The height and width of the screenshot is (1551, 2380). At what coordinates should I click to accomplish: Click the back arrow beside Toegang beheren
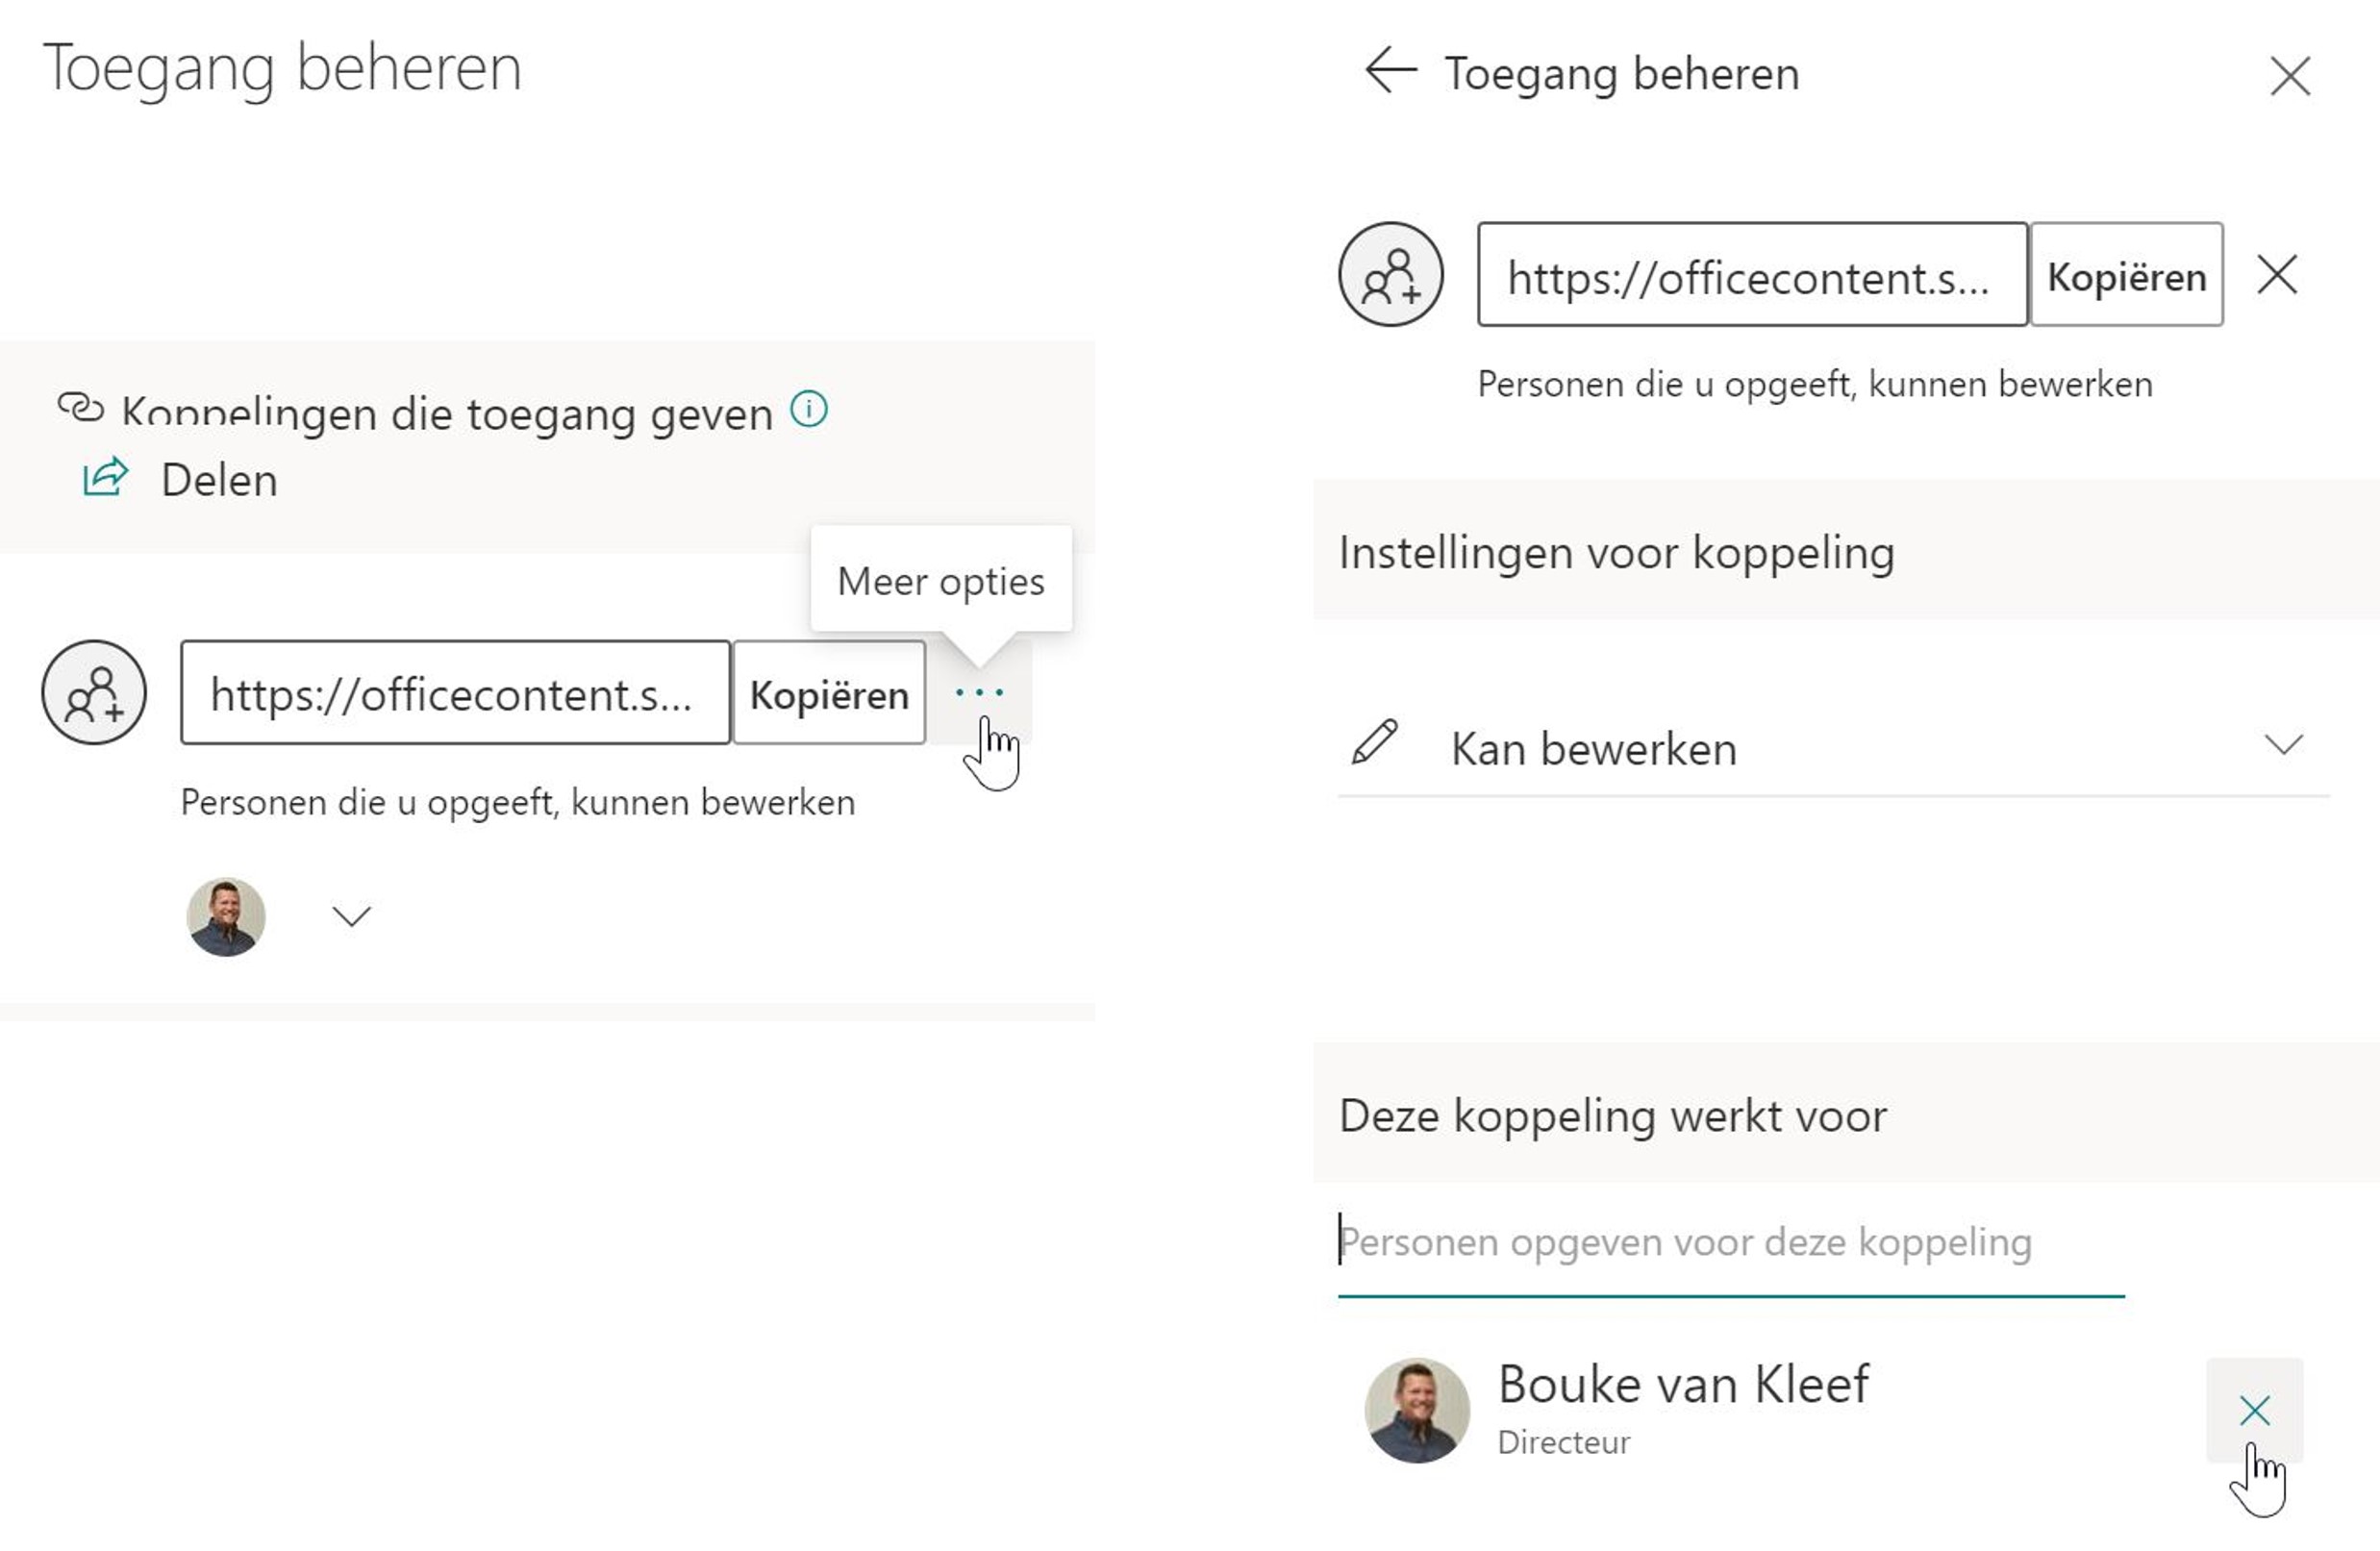[1391, 71]
